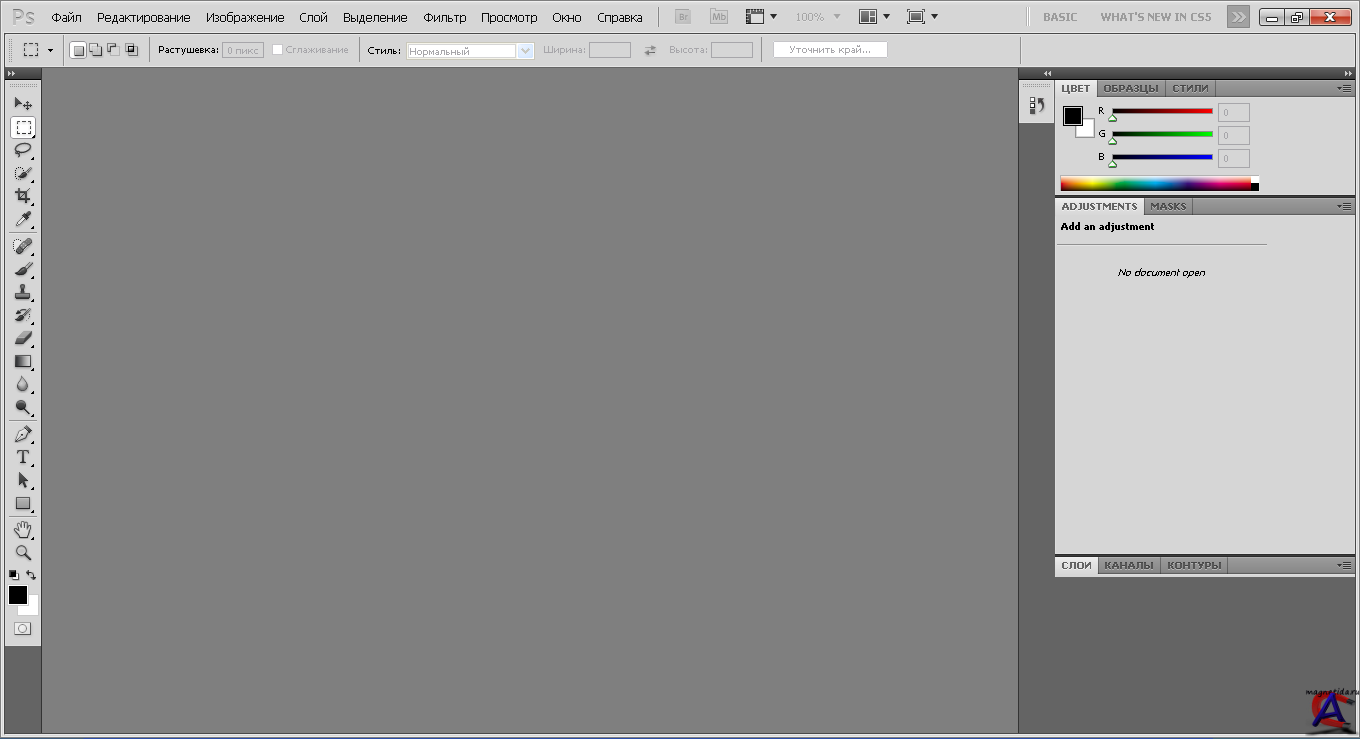
Task: Choose the BASIC workspace
Action: click(x=1060, y=17)
